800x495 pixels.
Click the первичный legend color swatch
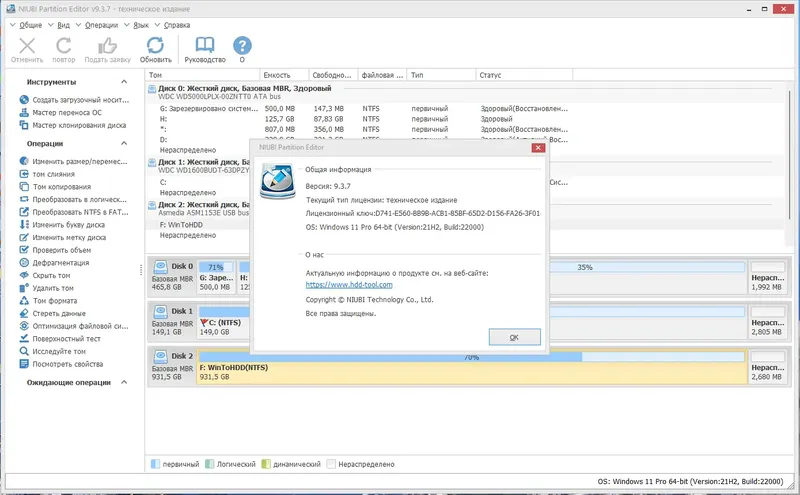pyautogui.click(x=155, y=464)
